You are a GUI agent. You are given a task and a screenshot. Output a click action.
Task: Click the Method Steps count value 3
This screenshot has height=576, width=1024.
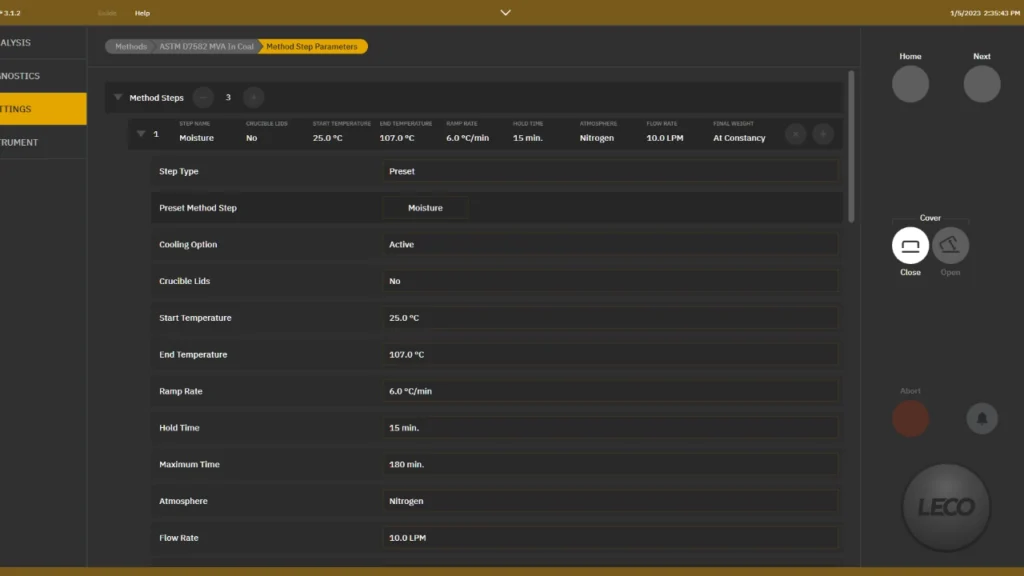pos(228,97)
